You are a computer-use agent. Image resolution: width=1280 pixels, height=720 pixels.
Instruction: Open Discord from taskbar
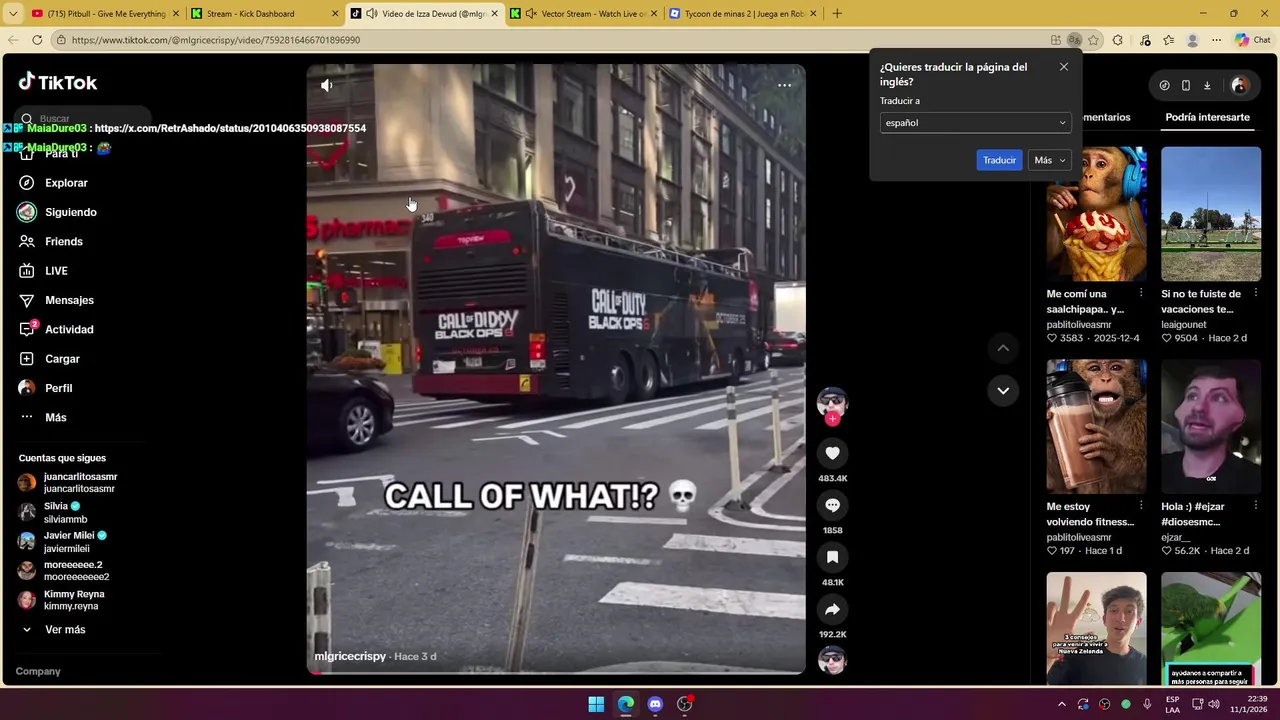pos(655,704)
